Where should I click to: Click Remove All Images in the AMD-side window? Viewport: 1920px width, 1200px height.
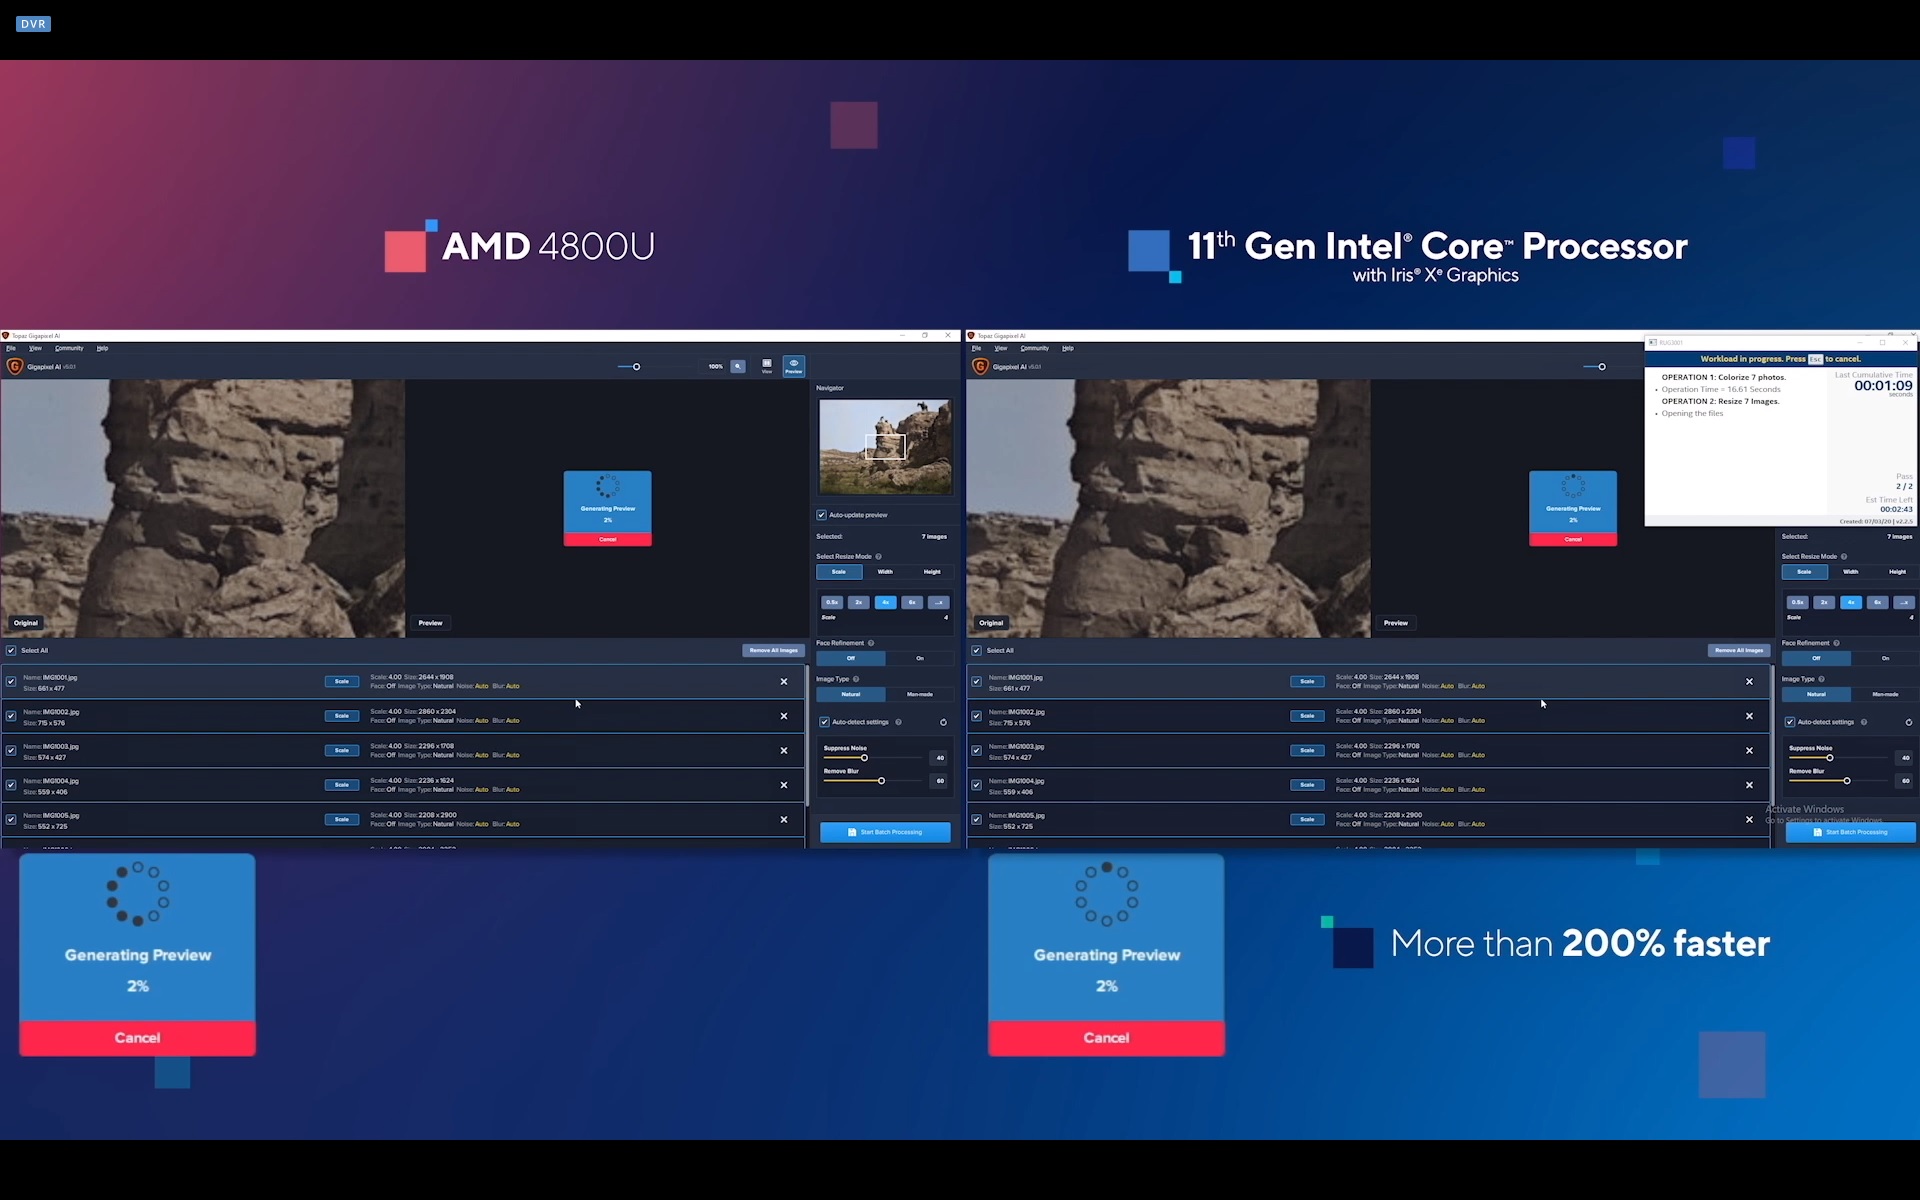point(773,650)
